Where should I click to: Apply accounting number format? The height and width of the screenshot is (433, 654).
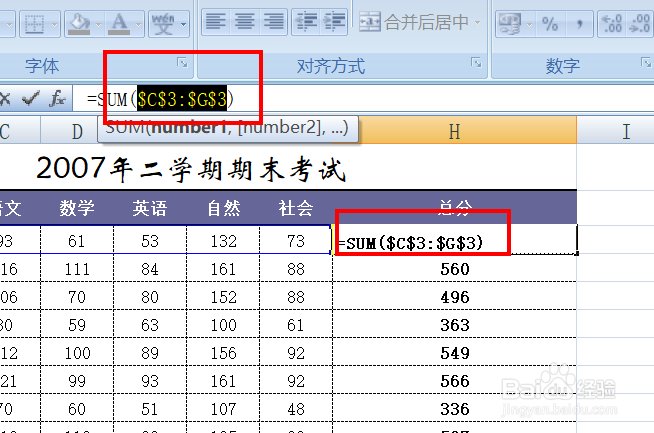point(510,24)
